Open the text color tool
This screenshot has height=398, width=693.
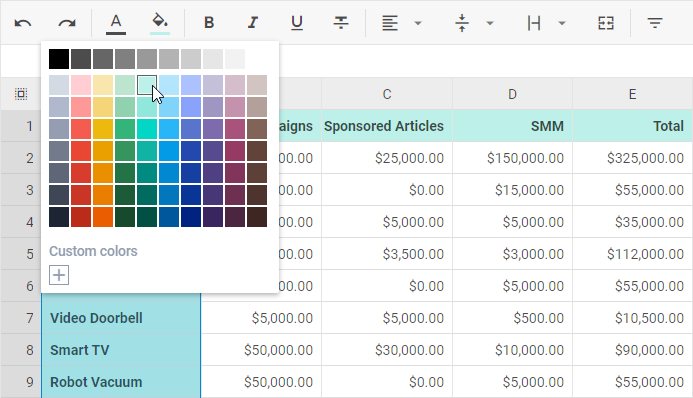pyautogui.click(x=116, y=23)
